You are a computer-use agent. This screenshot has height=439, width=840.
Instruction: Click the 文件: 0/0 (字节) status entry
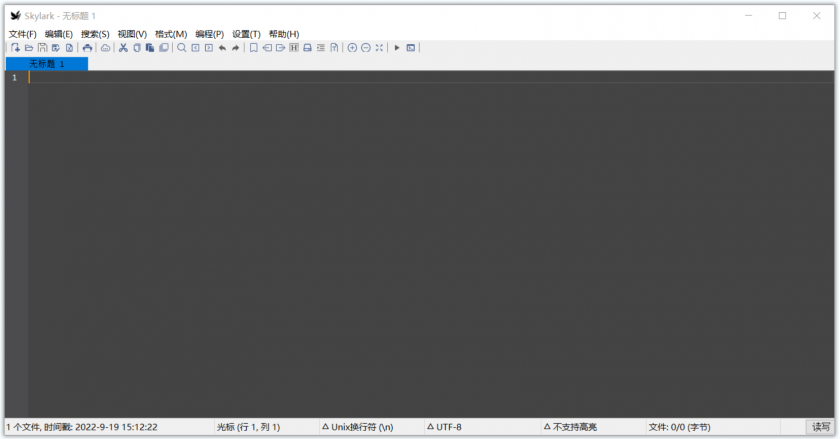click(679, 427)
